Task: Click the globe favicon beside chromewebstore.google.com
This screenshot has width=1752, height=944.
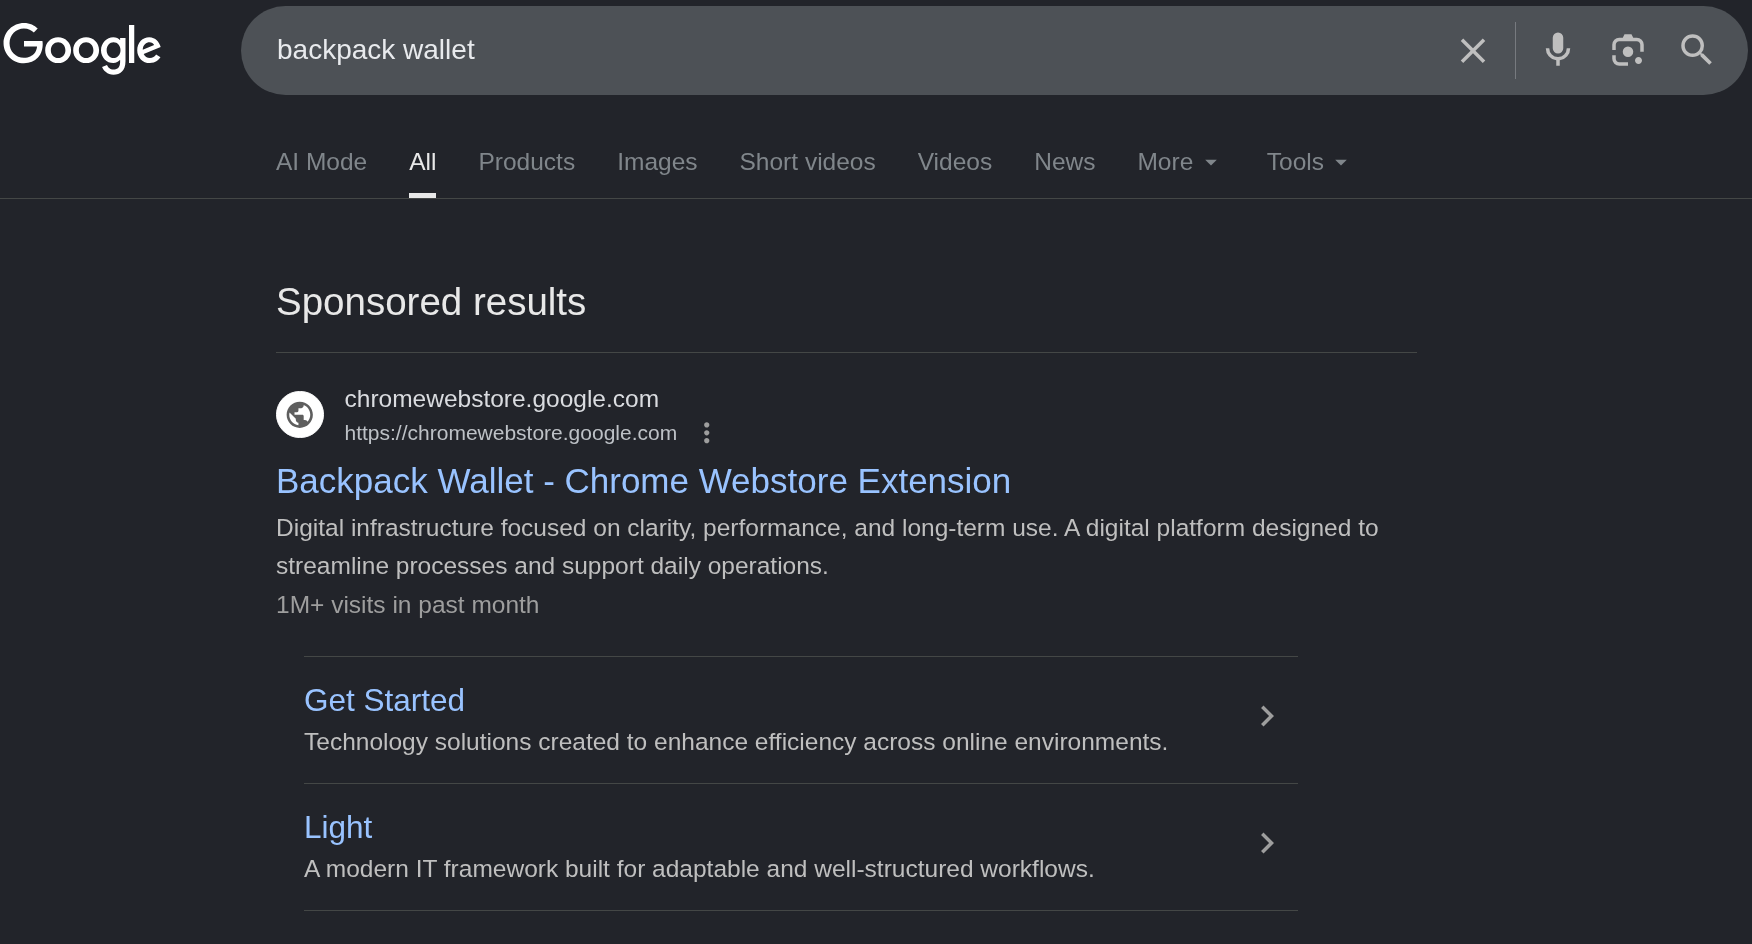Action: [x=300, y=415]
